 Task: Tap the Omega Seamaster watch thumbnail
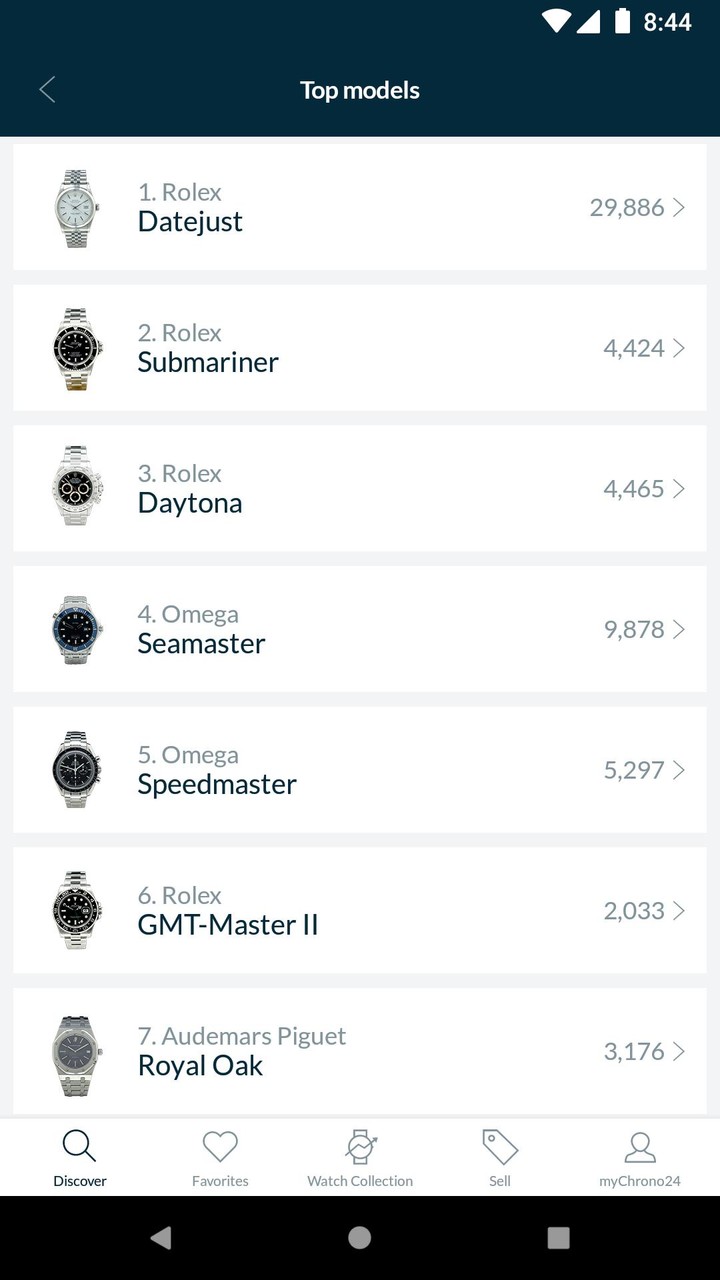(77, 630)
